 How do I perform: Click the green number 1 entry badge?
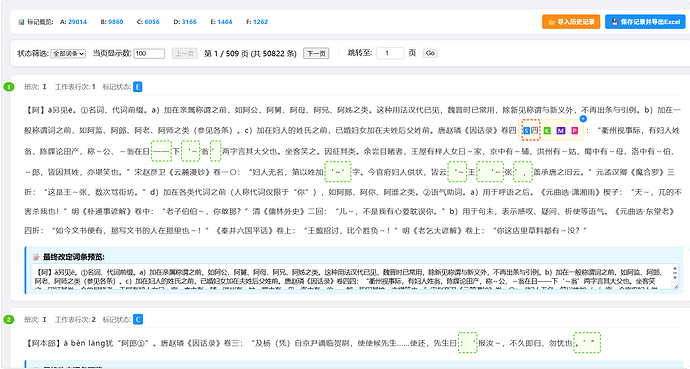[x=9, y=87]
